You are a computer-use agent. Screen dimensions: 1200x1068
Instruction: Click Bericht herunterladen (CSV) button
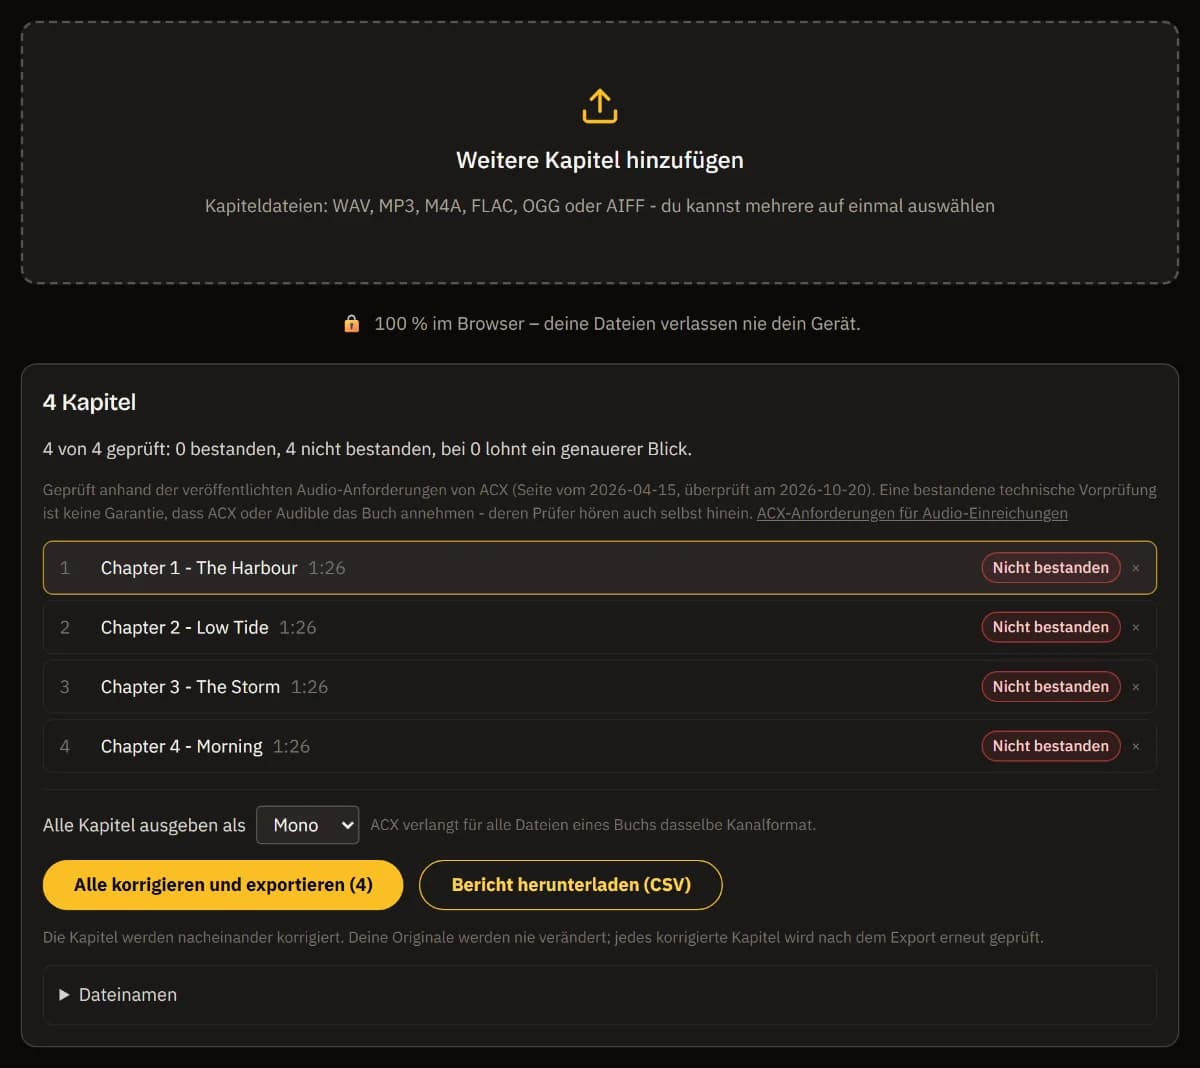pyautogui.click(x=571, y=885)
